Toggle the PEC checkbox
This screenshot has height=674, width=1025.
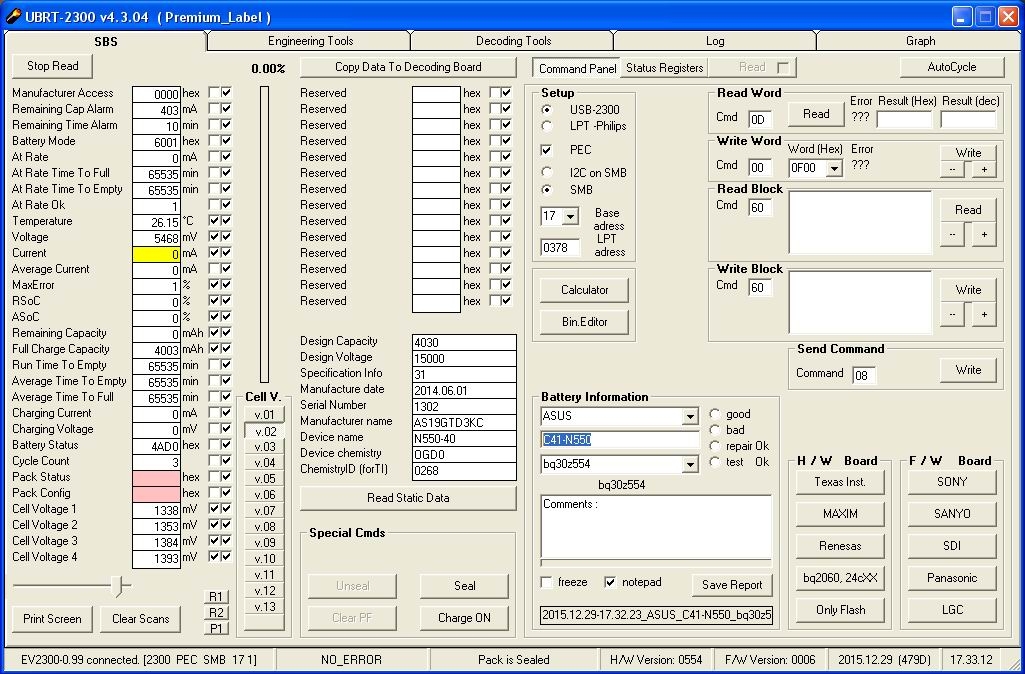click(547, 150)
